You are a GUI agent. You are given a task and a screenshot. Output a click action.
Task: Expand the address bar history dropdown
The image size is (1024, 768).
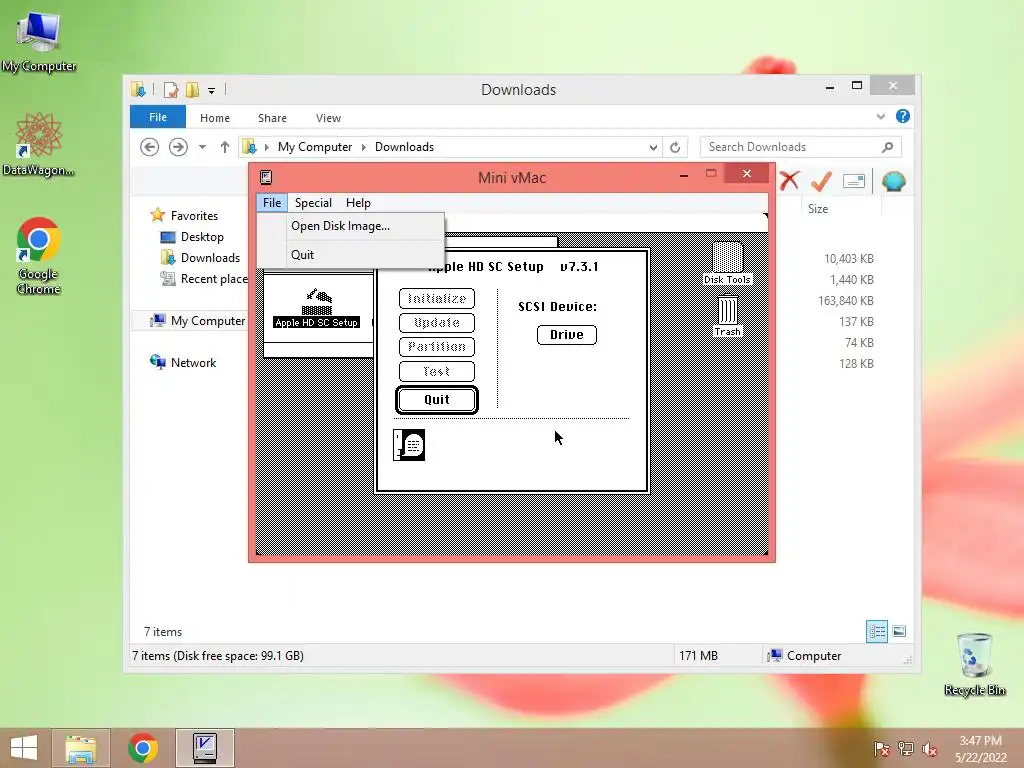pos(653,148)
